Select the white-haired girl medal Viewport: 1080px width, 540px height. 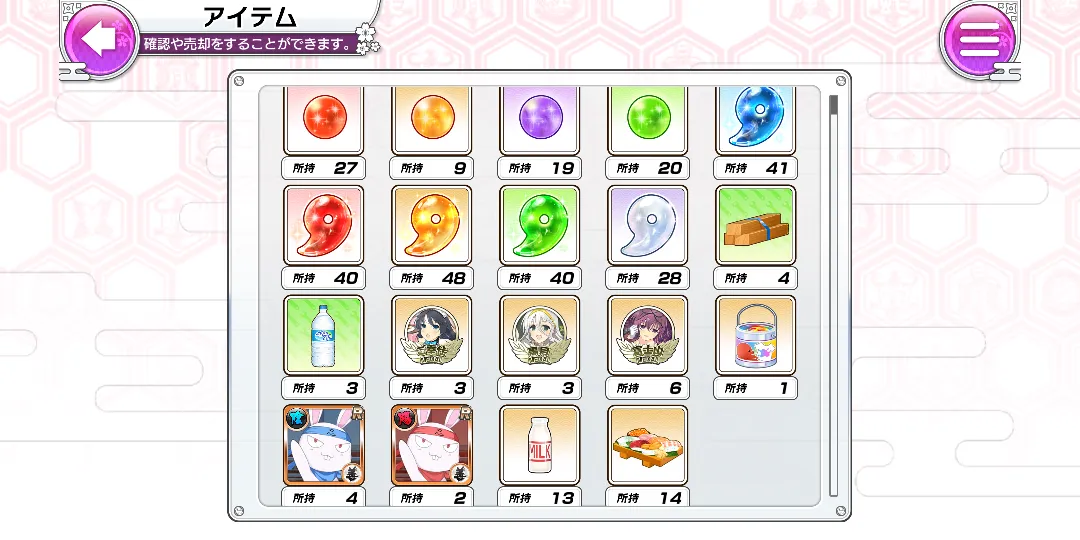click(x=539, y=335)
